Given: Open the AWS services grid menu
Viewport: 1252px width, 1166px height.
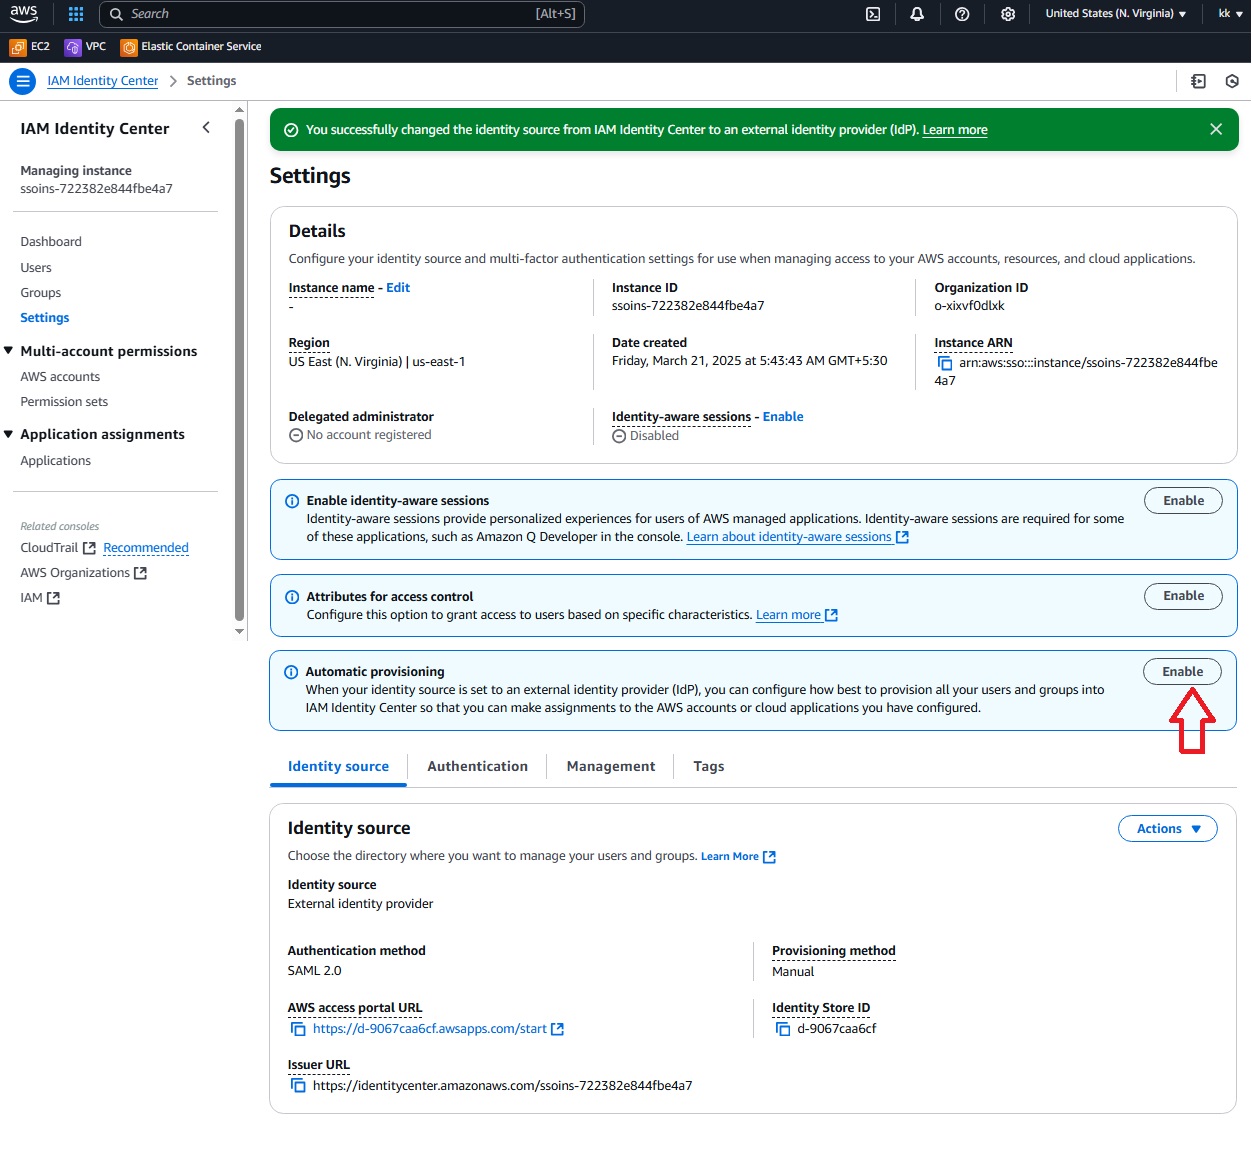Looking at the screenshot, I should pos(76,14).
